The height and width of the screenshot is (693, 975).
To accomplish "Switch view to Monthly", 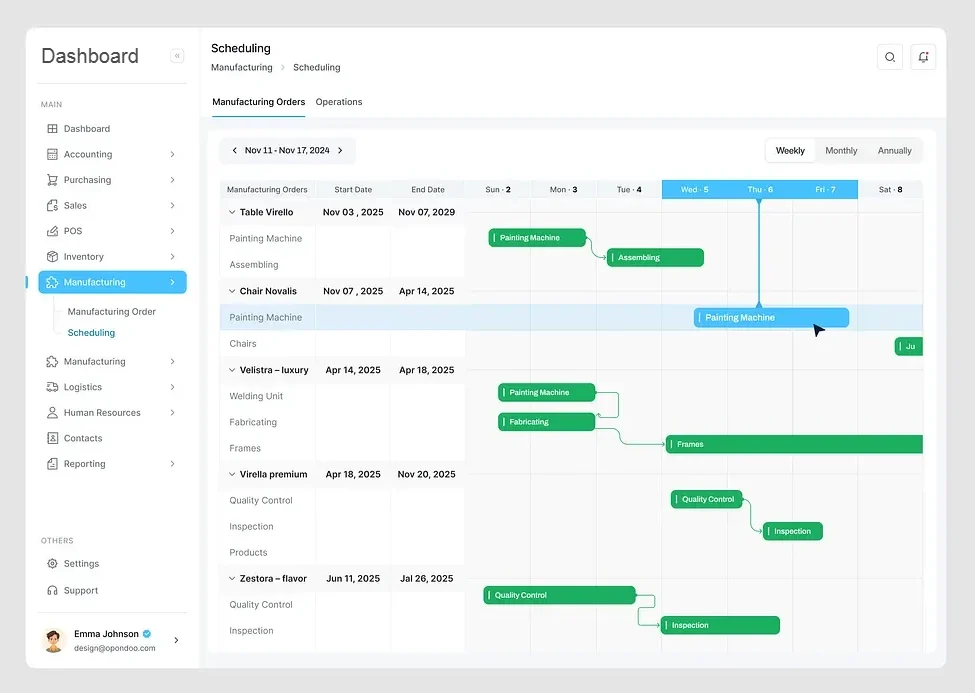I will pos(841,151).
